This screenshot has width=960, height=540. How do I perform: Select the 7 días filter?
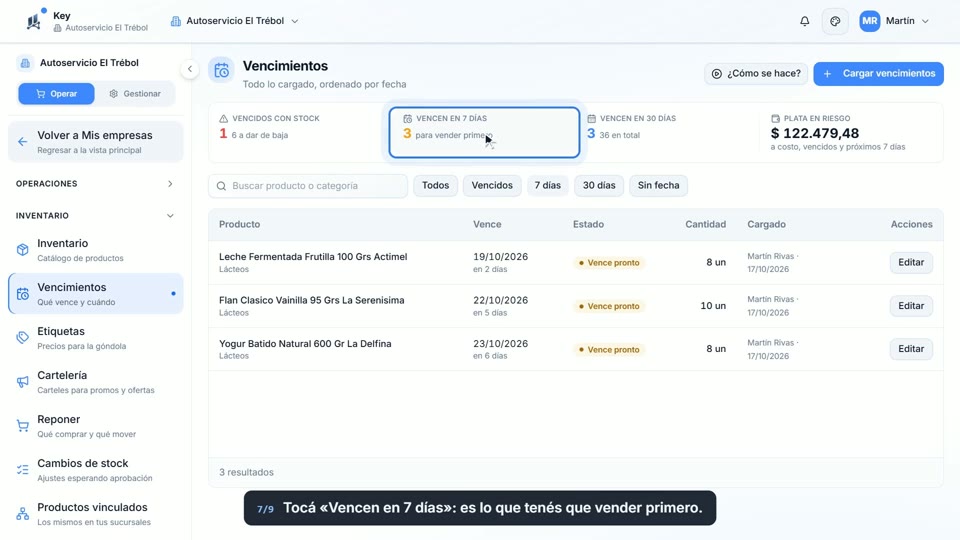(547, 186)
